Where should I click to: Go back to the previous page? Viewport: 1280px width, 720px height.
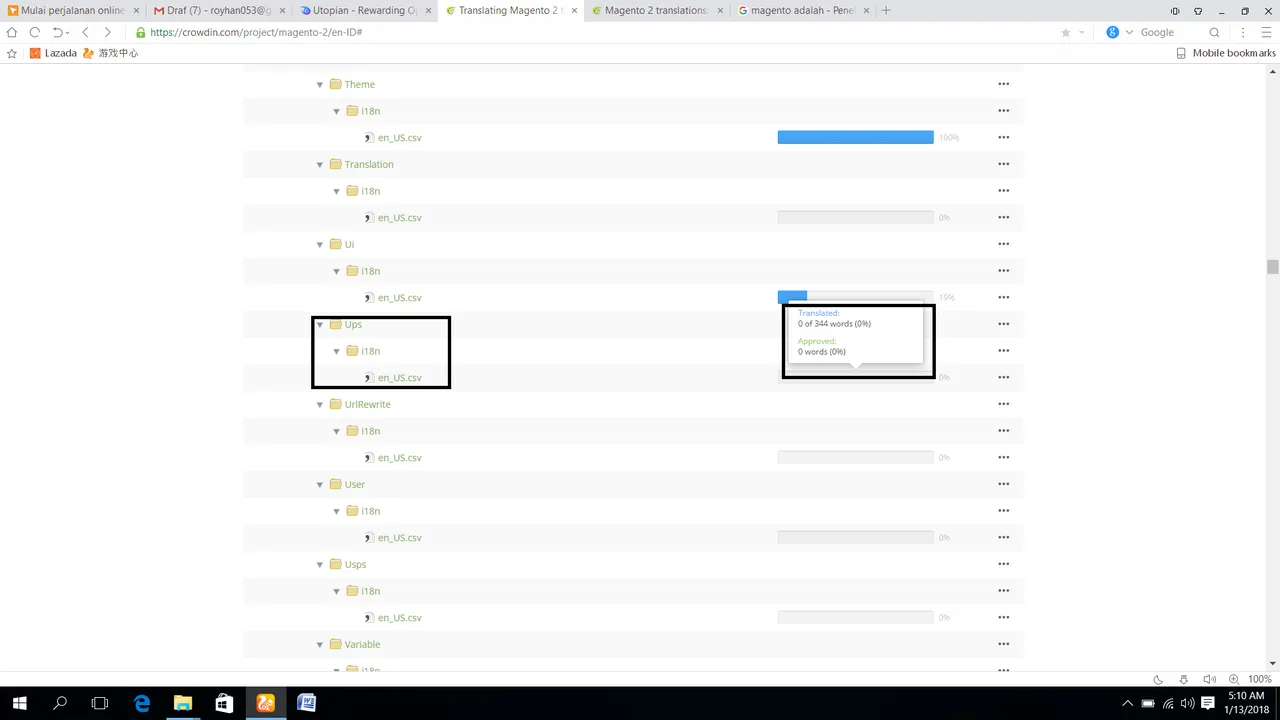click(x=85, y=32)
